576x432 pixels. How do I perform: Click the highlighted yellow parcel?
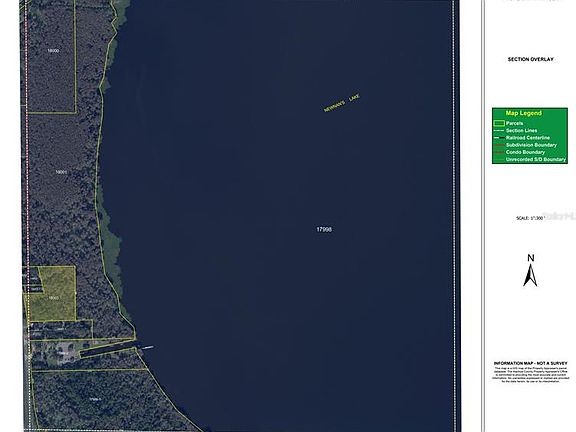point(53,294)
